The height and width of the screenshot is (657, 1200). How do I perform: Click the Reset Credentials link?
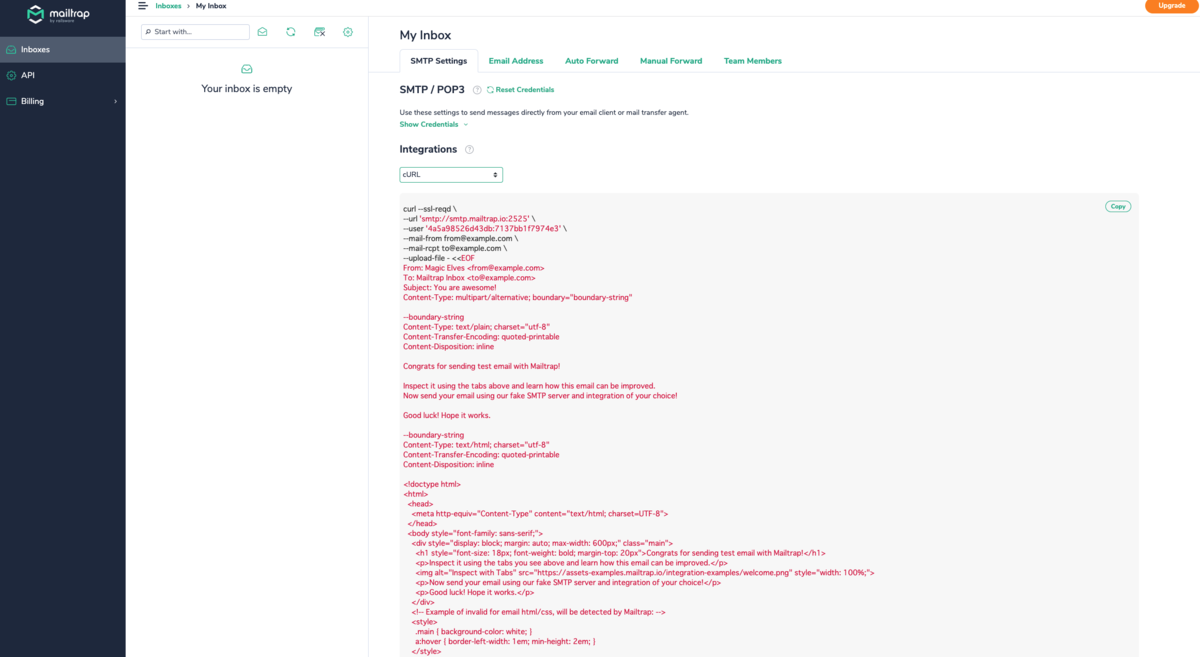[521, 90]
